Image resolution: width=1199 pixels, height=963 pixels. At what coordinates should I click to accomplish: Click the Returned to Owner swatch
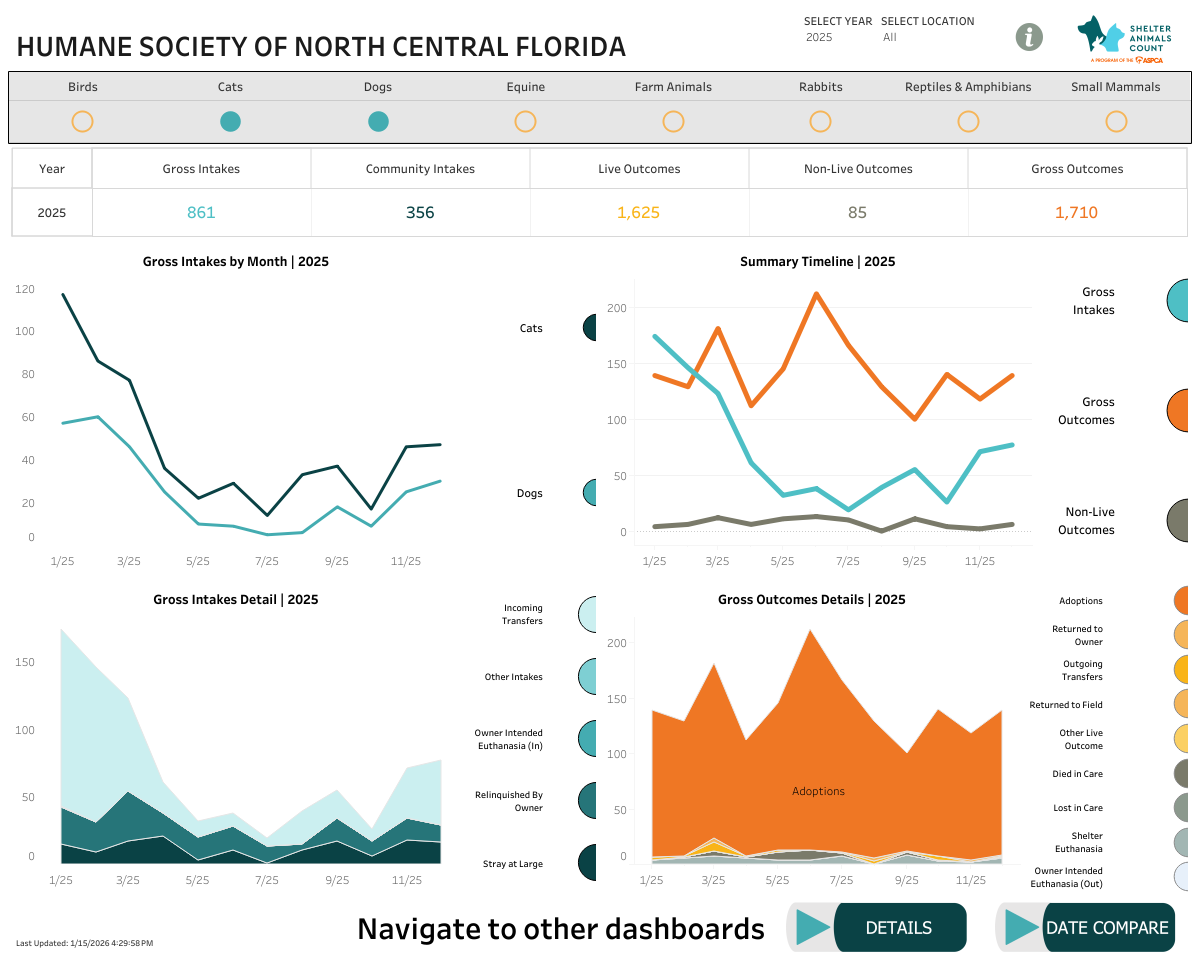(1181, 635)
